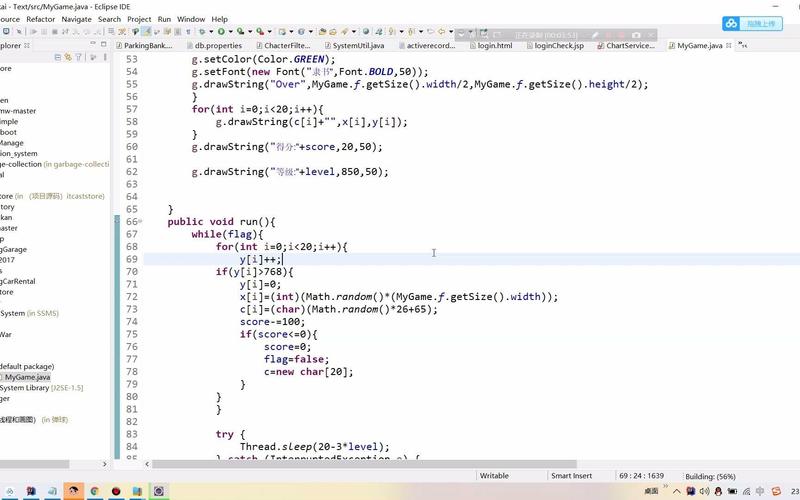Show hidden editor tabs list chevron

coord(742,45)
